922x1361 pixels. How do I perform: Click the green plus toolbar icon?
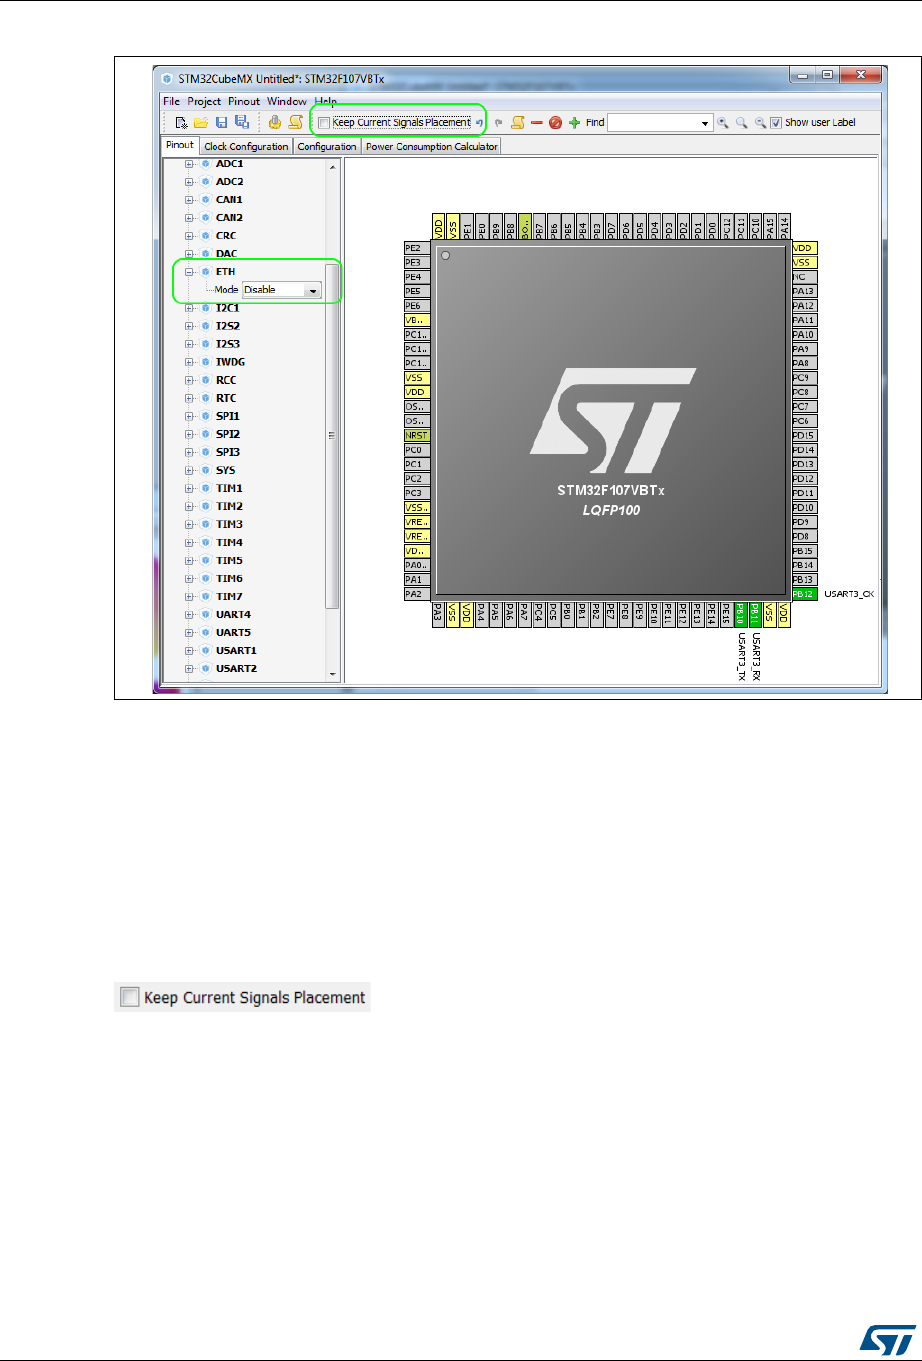click(x=574, y=123)
